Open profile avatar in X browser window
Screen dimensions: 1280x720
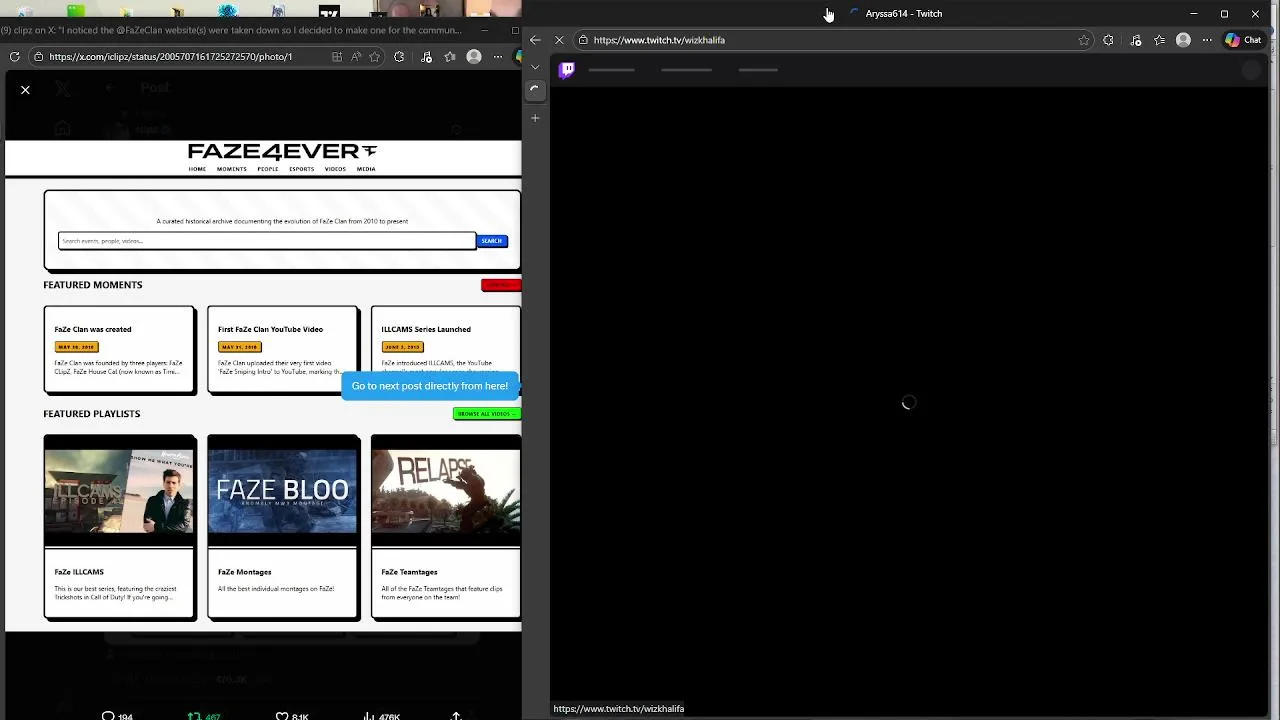474,57
